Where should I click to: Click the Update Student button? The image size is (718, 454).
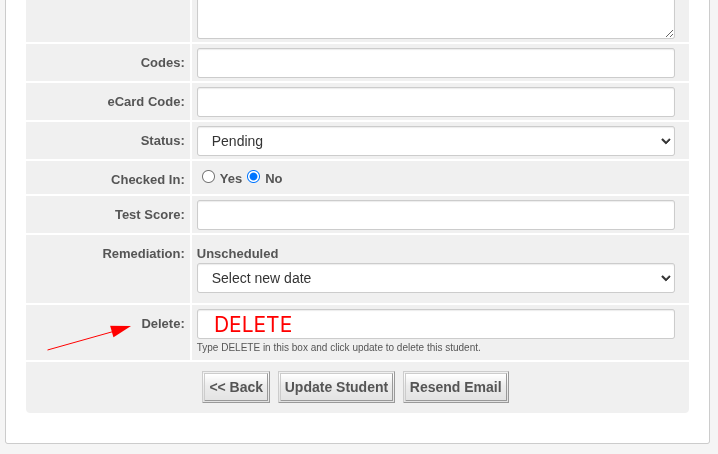point(336,387)
